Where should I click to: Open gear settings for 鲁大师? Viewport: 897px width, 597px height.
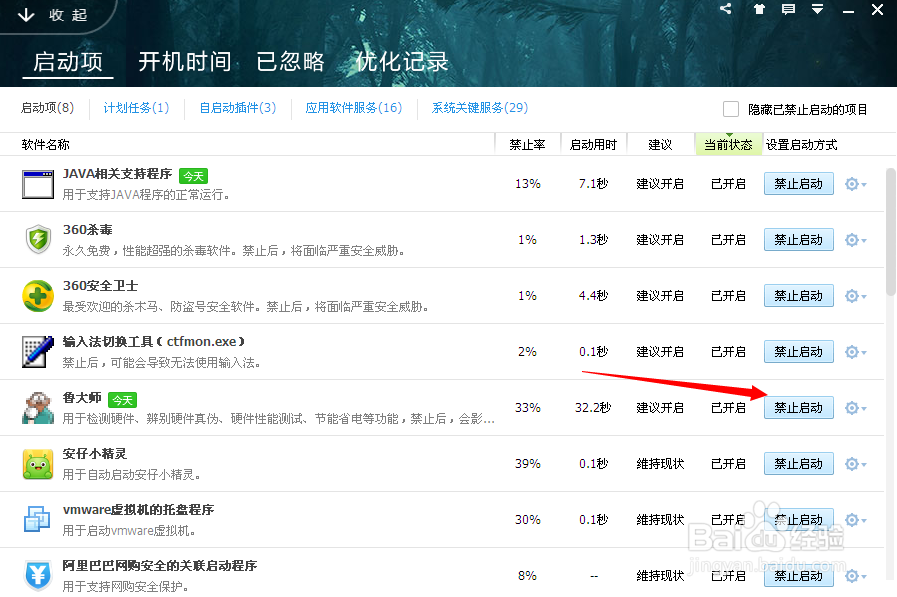pos(855,408)
